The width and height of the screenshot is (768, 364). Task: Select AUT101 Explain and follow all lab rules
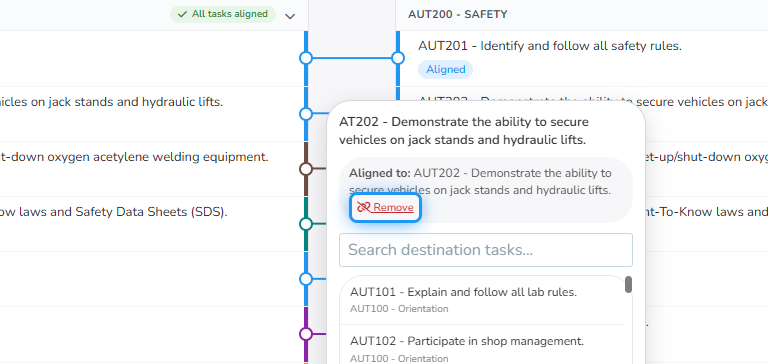tap(482, 300)
